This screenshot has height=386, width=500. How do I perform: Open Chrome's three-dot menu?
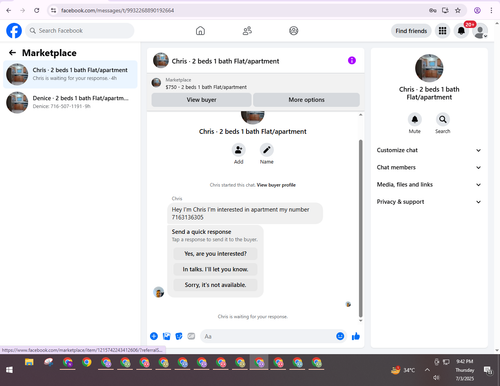pos(491,10)
